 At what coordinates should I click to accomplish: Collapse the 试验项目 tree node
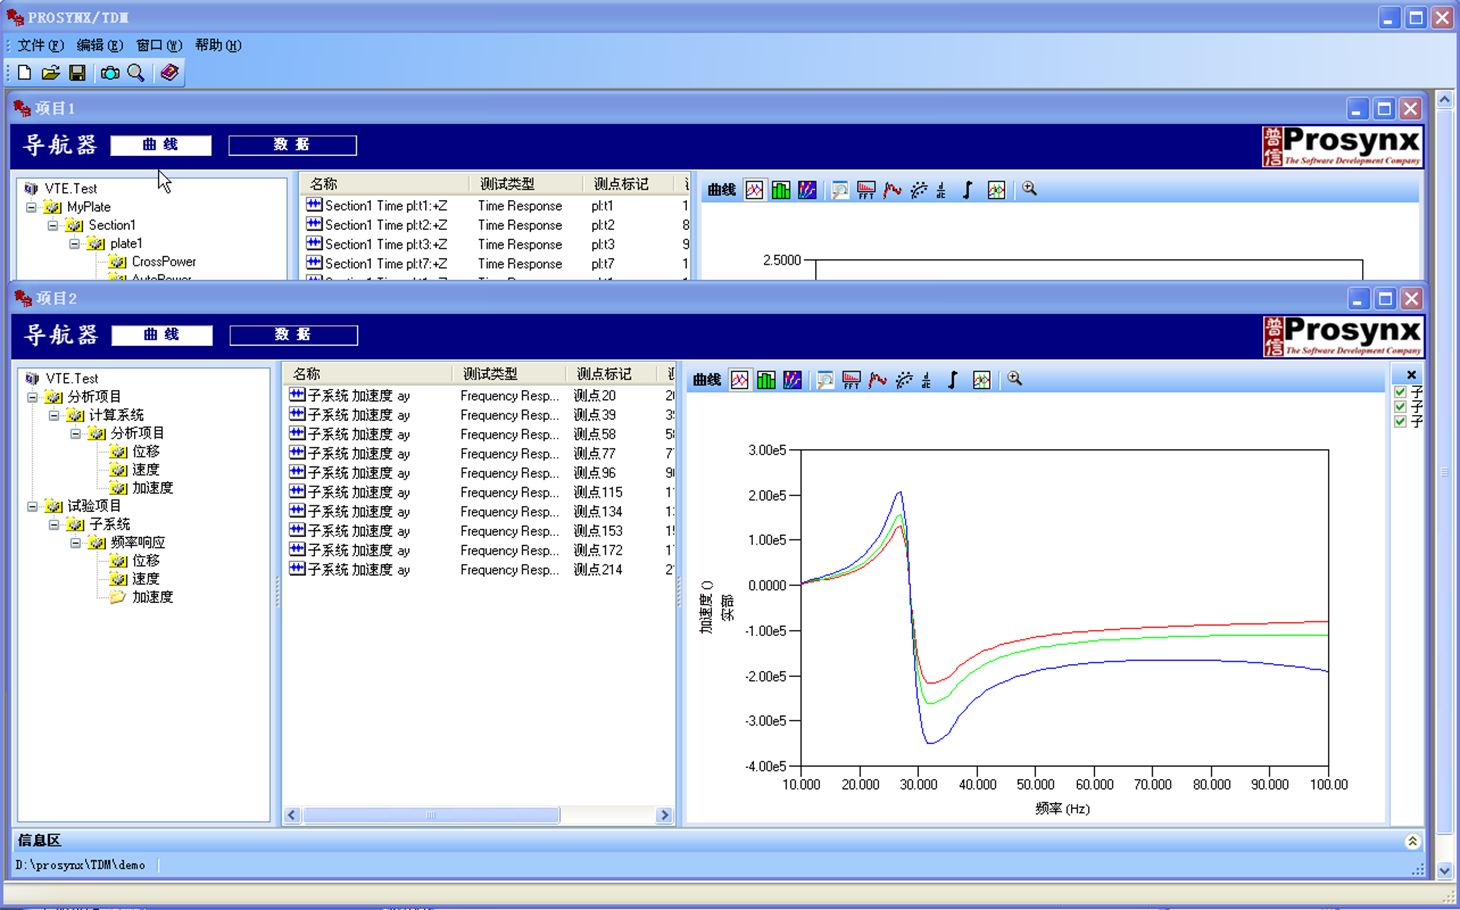tap(33, 507)
